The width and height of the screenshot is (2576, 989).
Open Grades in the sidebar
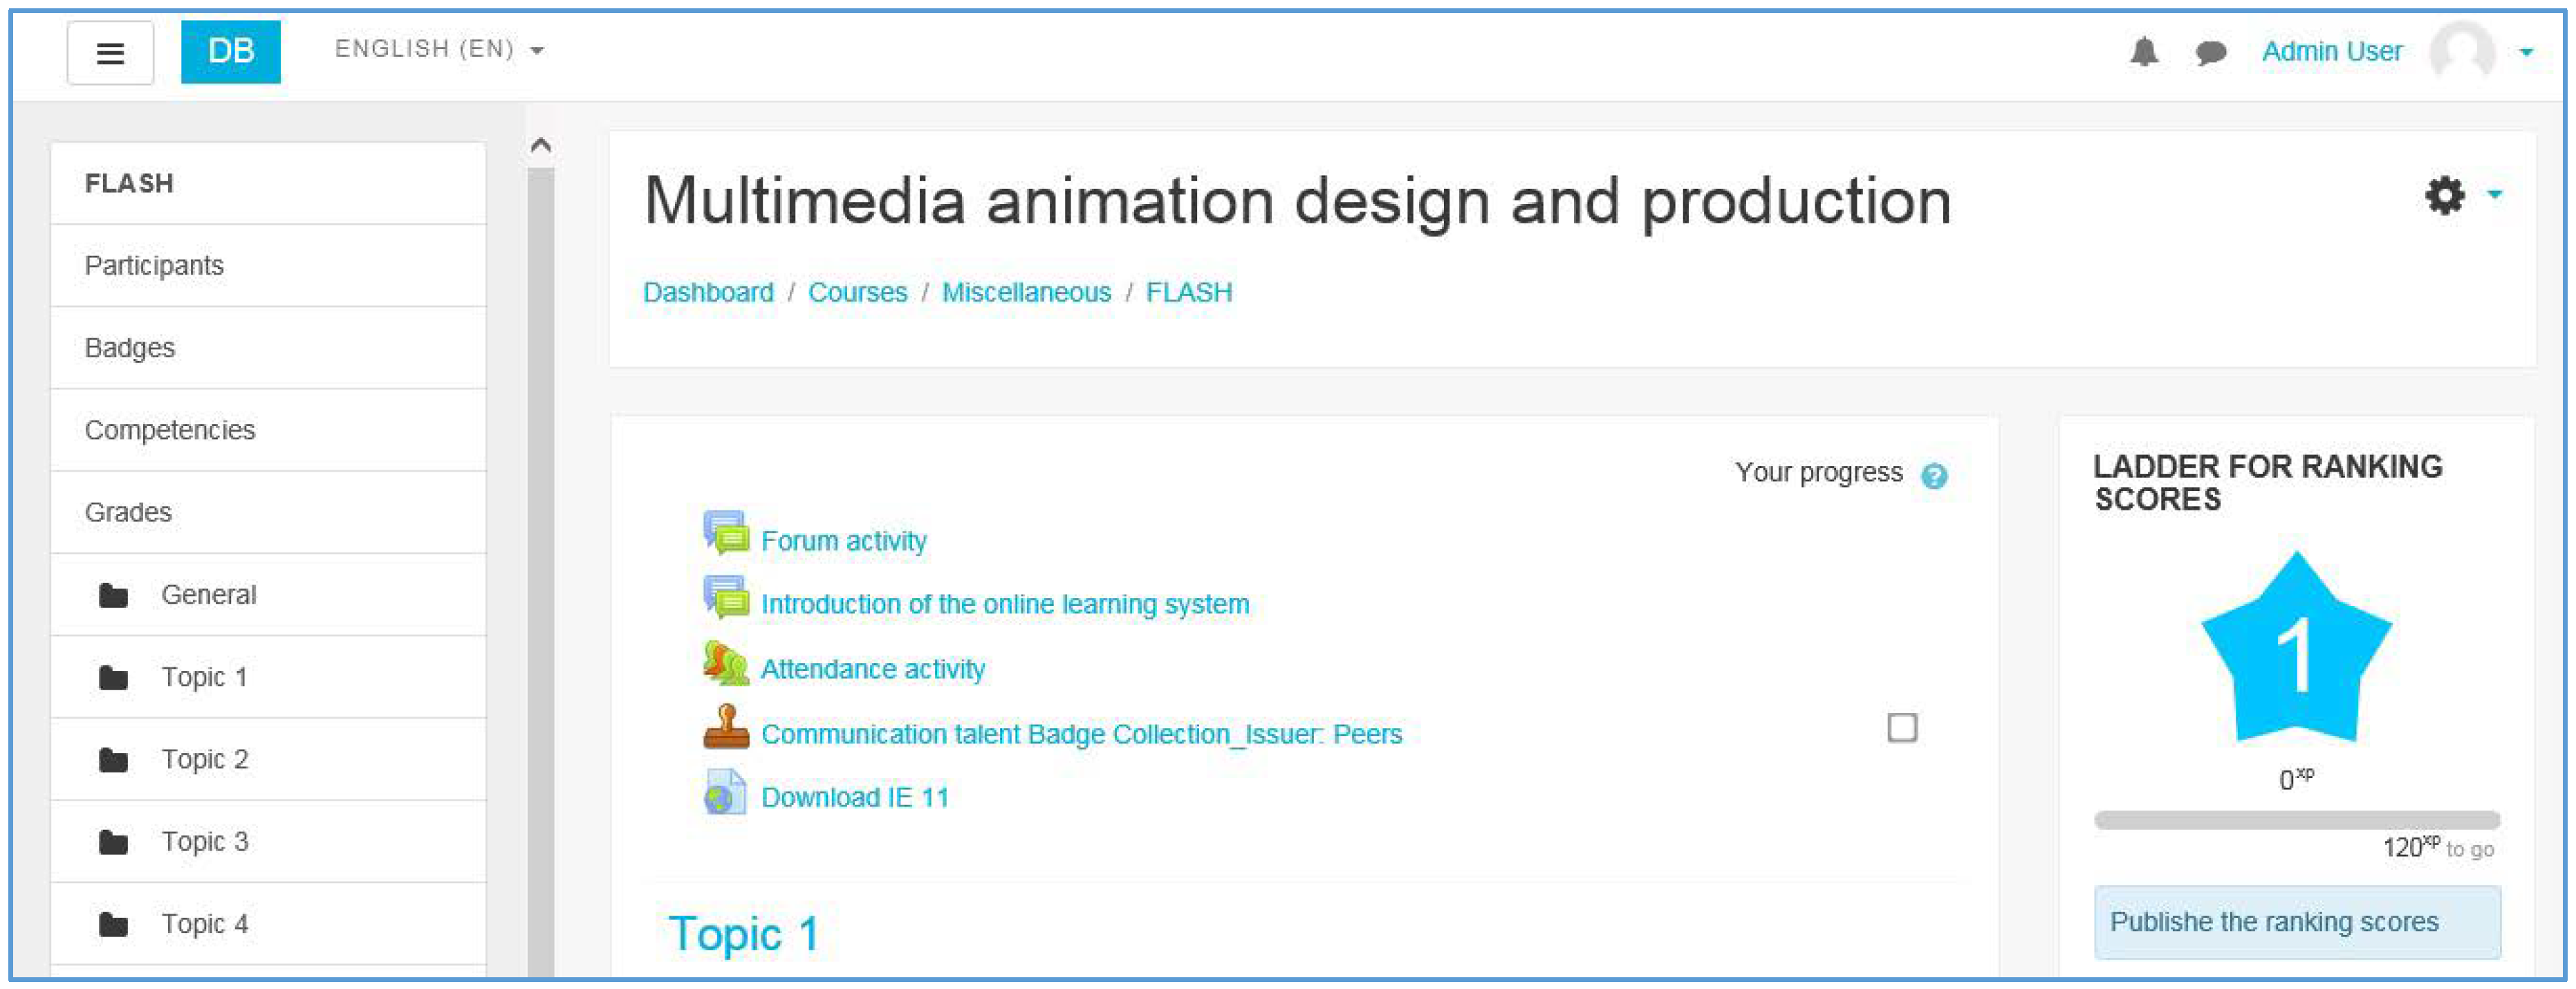coord(268,512)
